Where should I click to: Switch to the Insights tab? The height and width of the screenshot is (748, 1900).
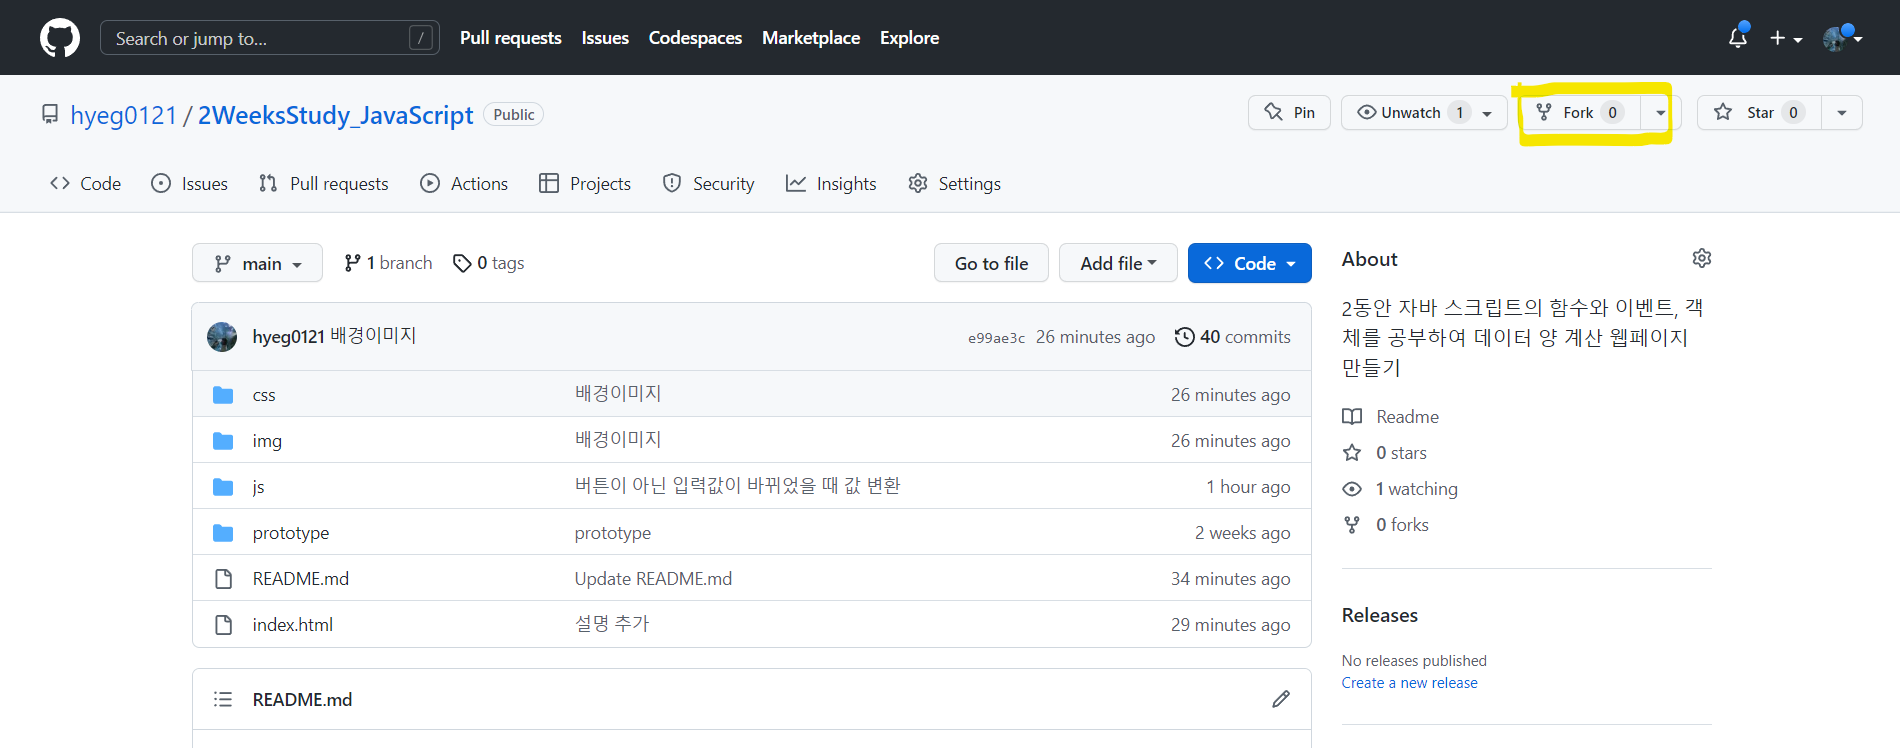(x=831, y=184)
